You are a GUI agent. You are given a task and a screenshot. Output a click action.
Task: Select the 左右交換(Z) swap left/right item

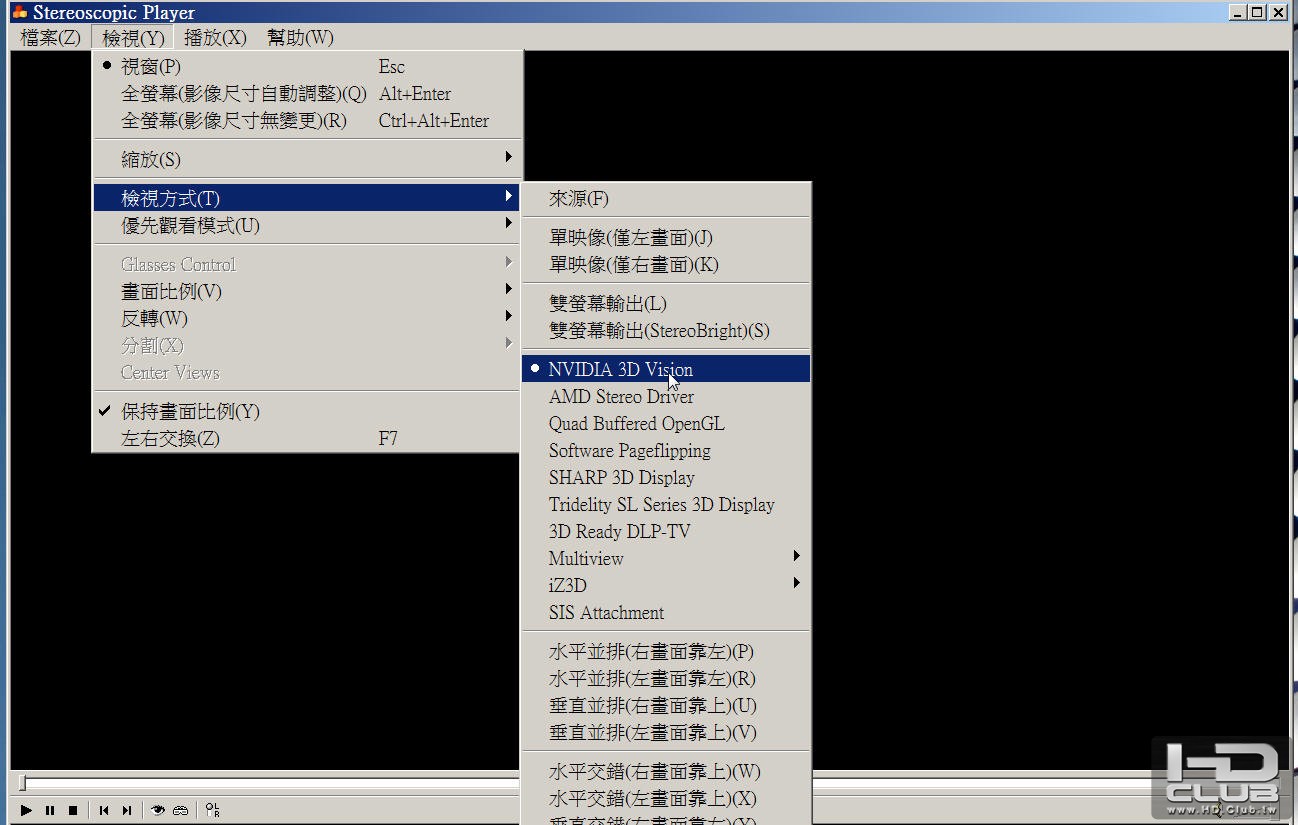[307, 438]
